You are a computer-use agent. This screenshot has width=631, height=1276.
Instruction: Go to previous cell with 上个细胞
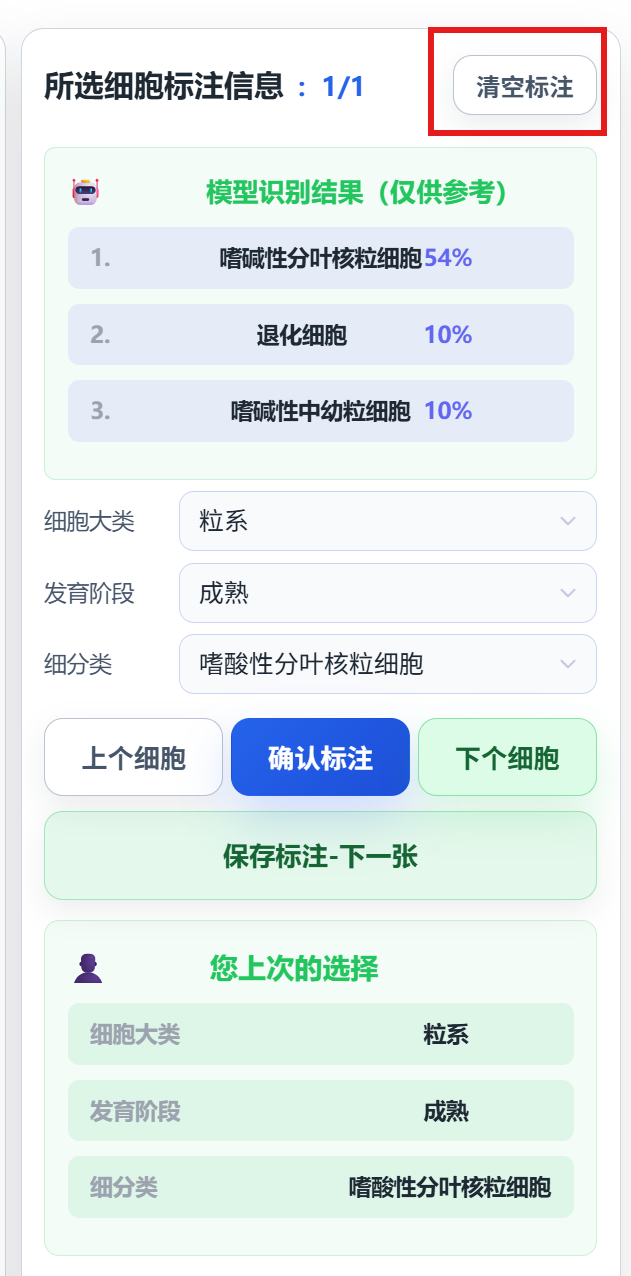pos(133,757)
